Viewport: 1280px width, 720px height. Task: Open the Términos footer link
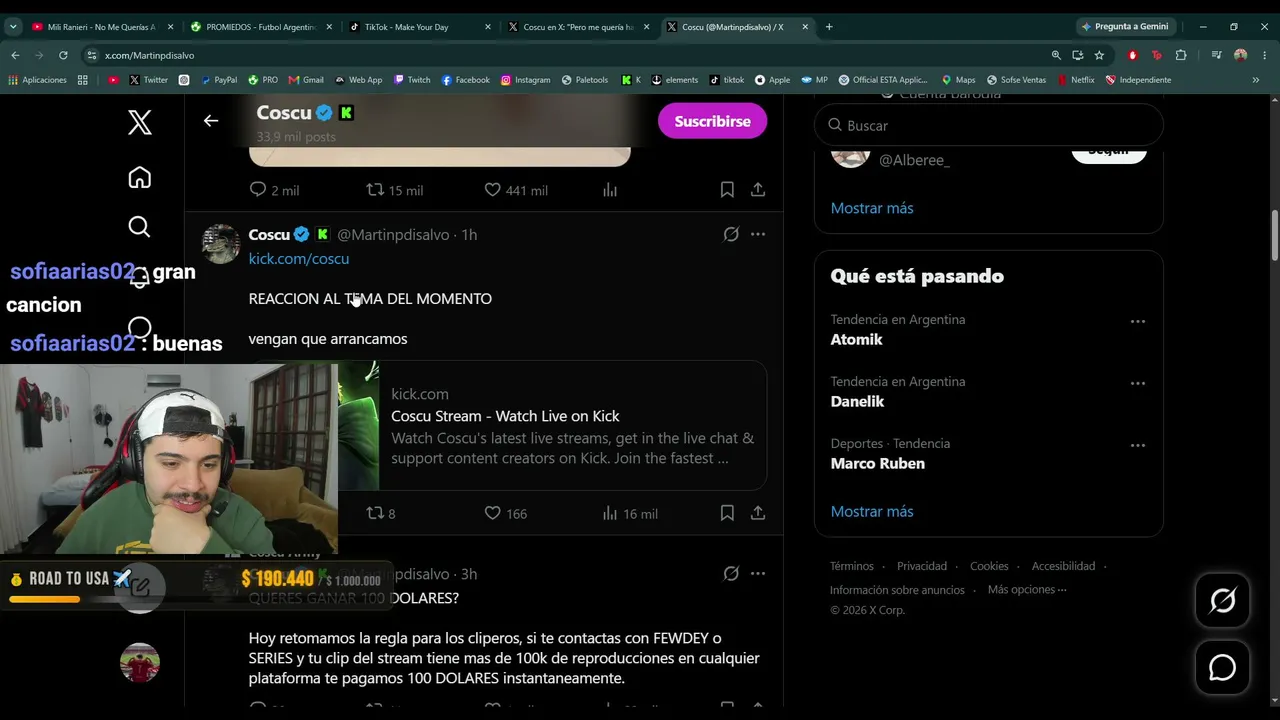point(852,566)
